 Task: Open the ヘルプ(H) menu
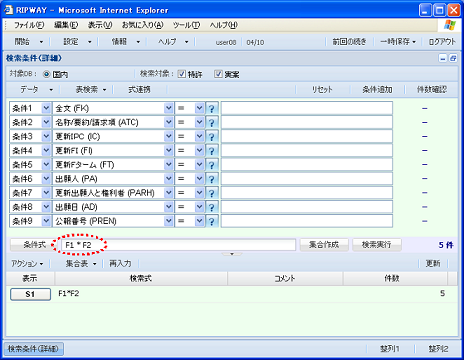click(224, 25)
